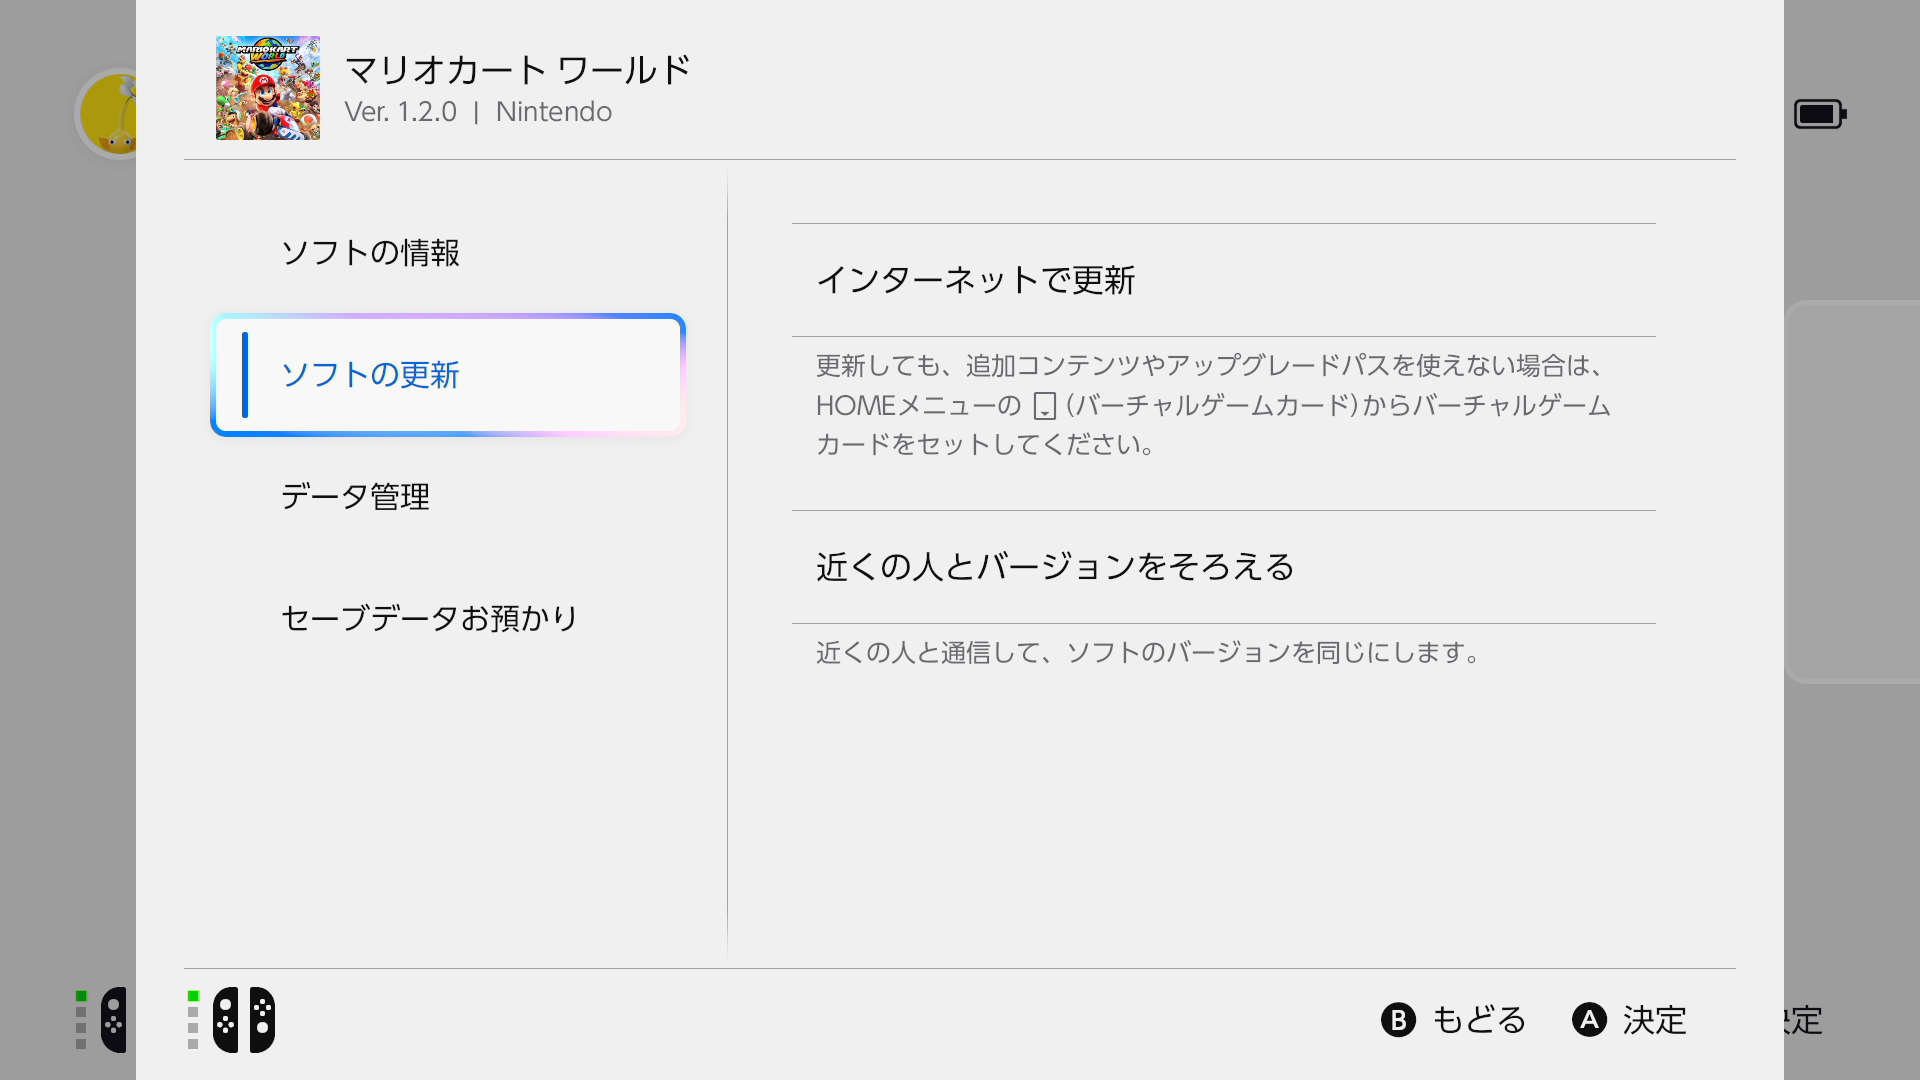
Task: Click the single Joy-Con icon at far left
Action: coord(113,1020)
